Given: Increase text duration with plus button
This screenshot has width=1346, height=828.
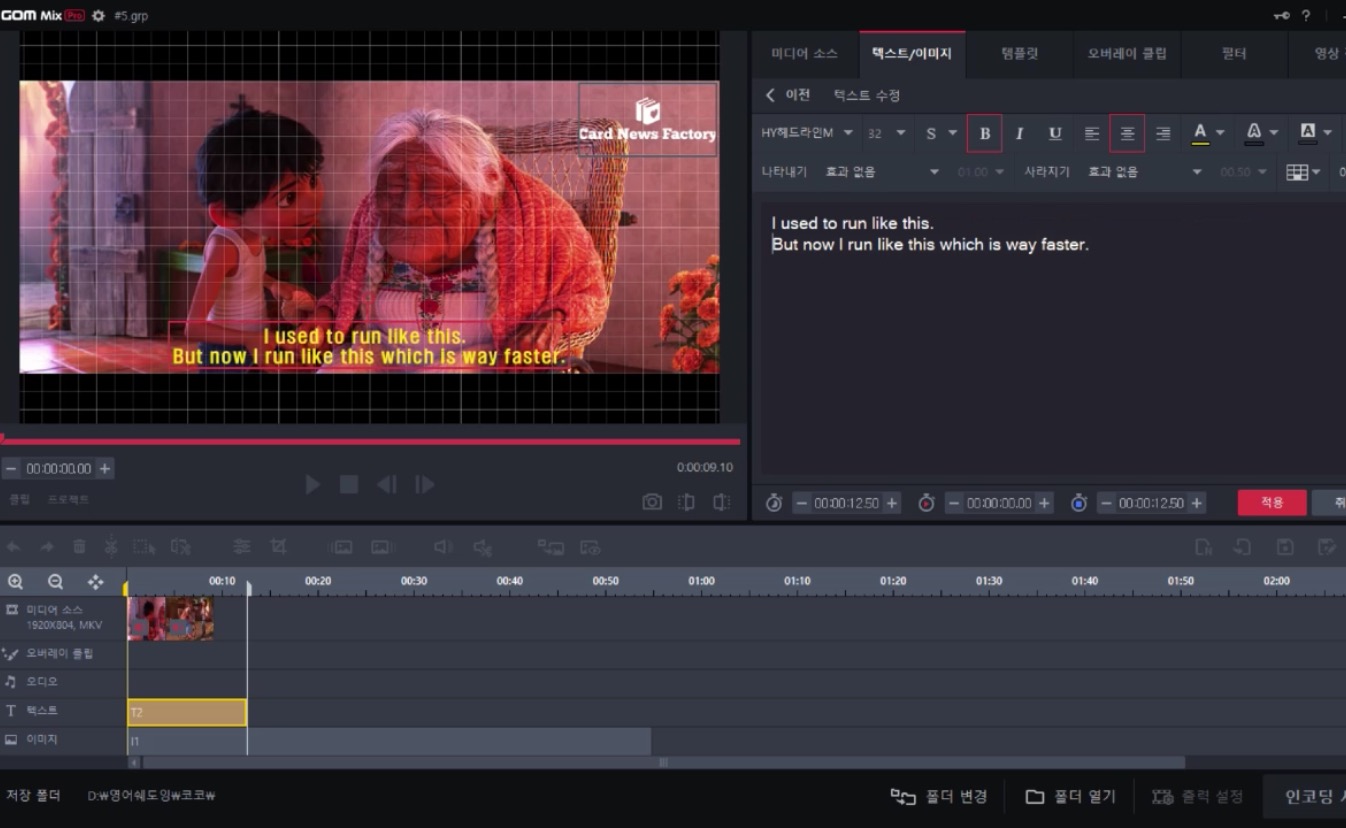Looking at the screenshot, I should click(892, 502).
